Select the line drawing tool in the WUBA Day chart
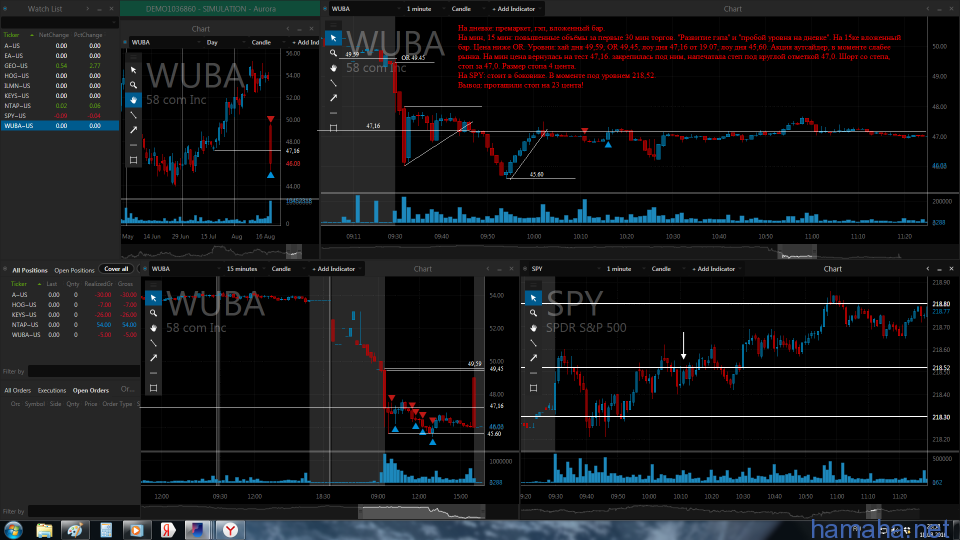This screenshot has height=540, width=960. (x=133, y=115)
